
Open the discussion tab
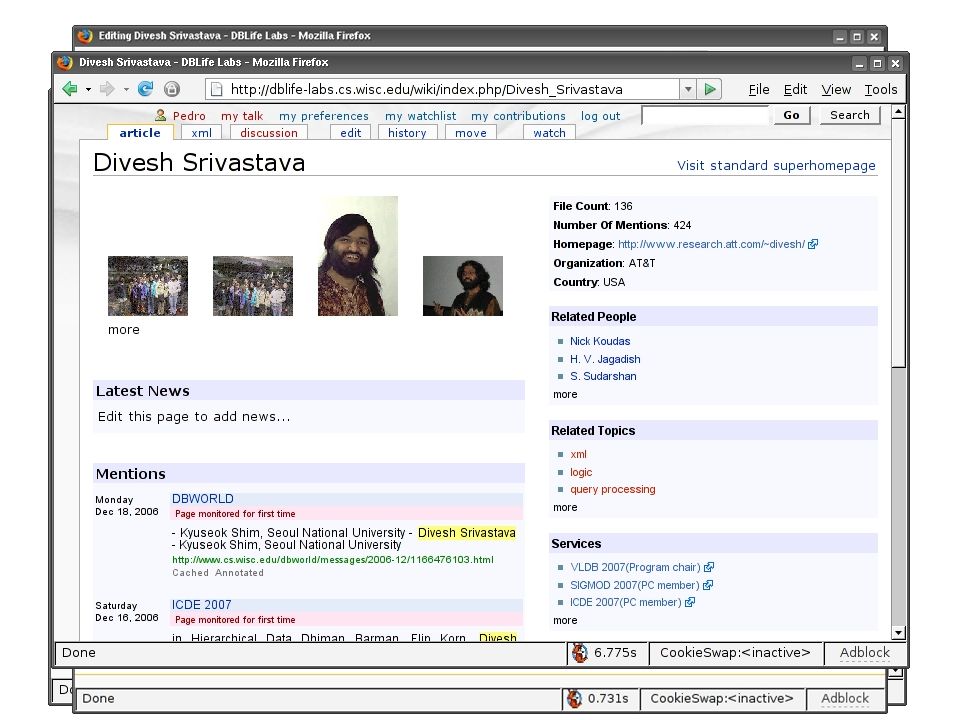pos(269,133)
